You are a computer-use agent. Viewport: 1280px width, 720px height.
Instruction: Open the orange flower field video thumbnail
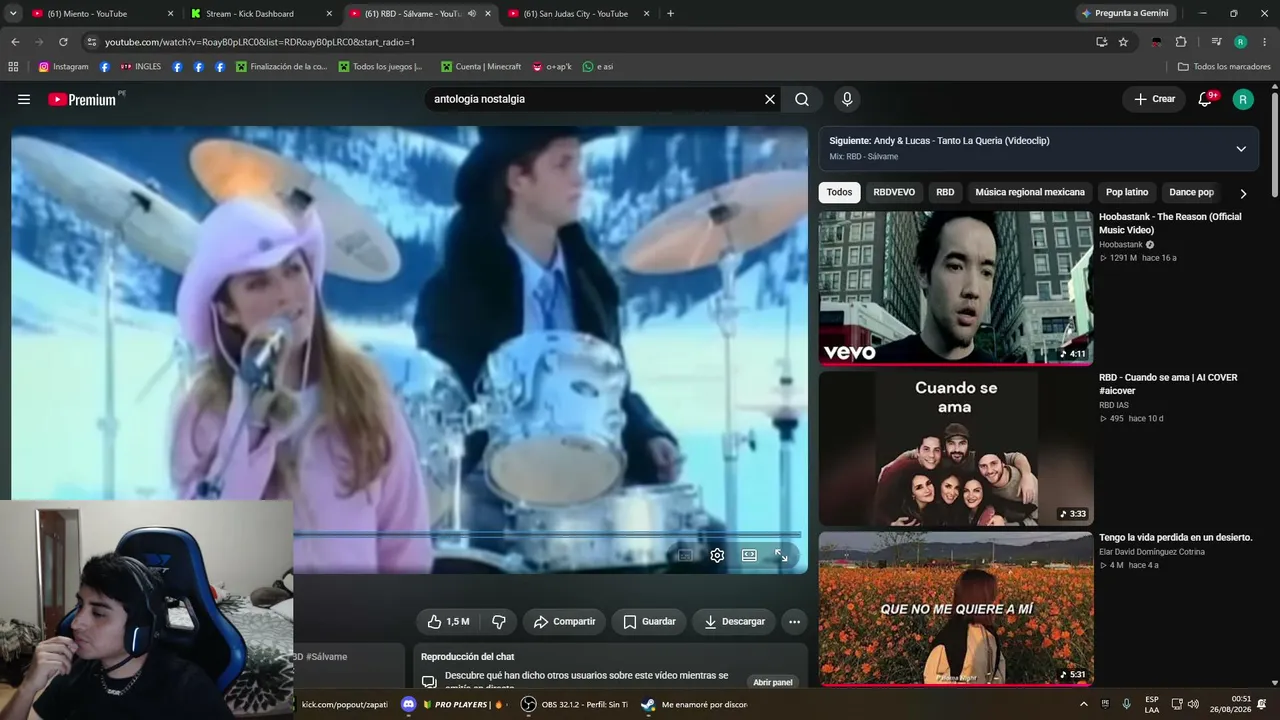click(x=956, y=608)
